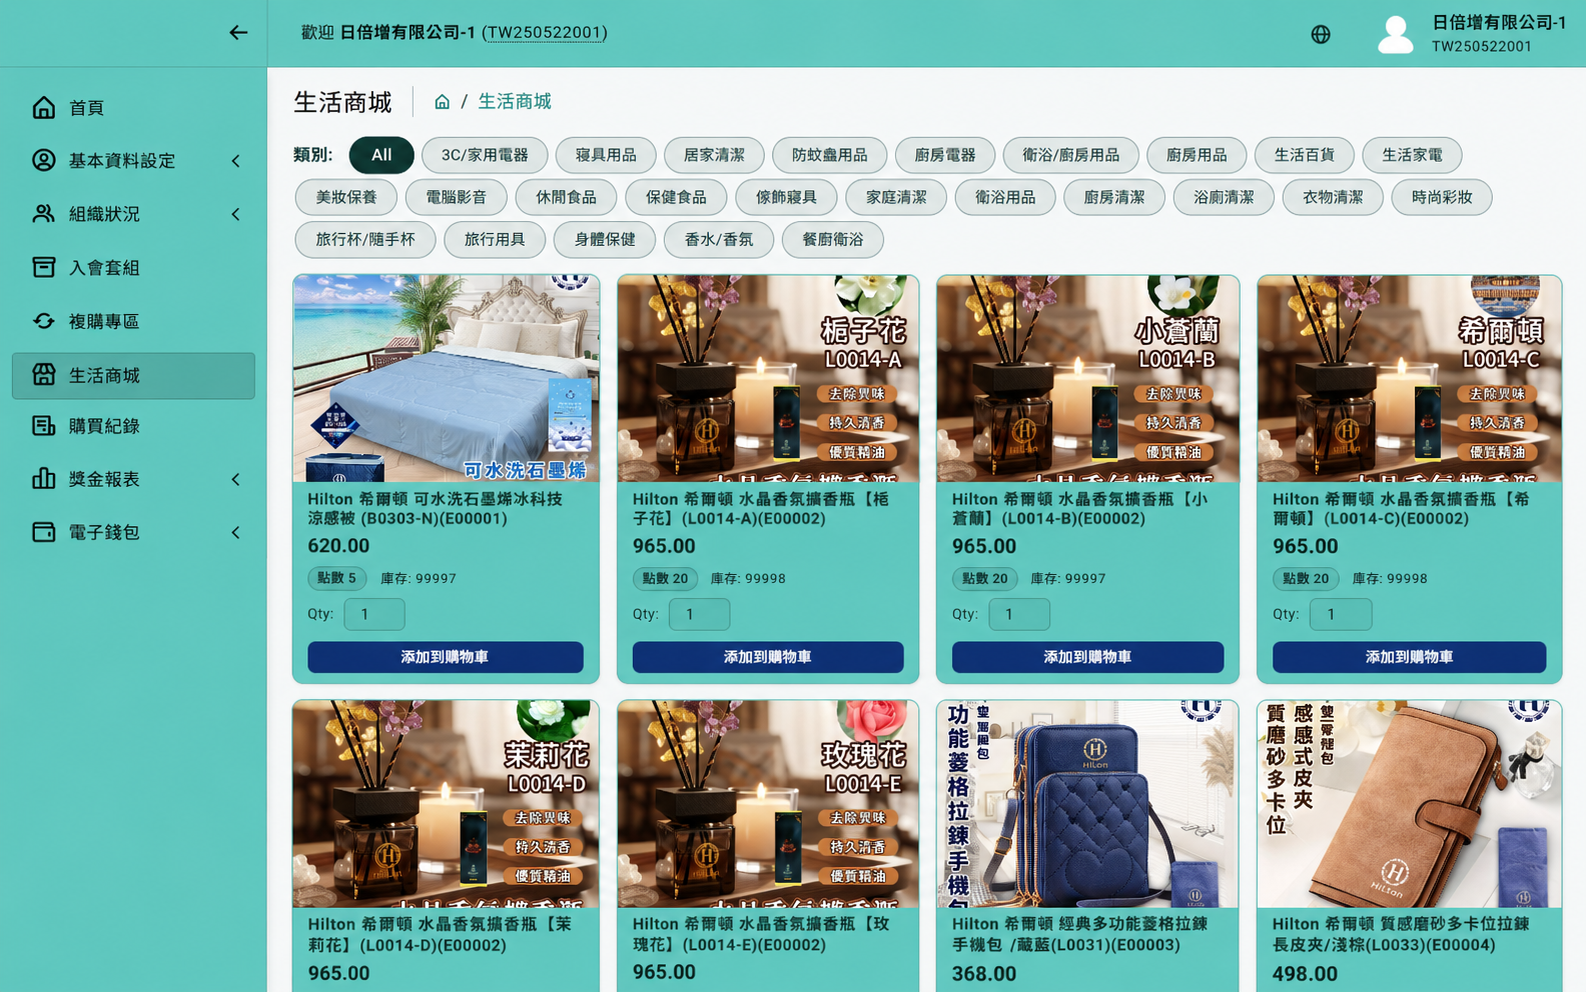1586x992 pixels.
Task: Filter by 香水/香氛 category
Action: 719,239
